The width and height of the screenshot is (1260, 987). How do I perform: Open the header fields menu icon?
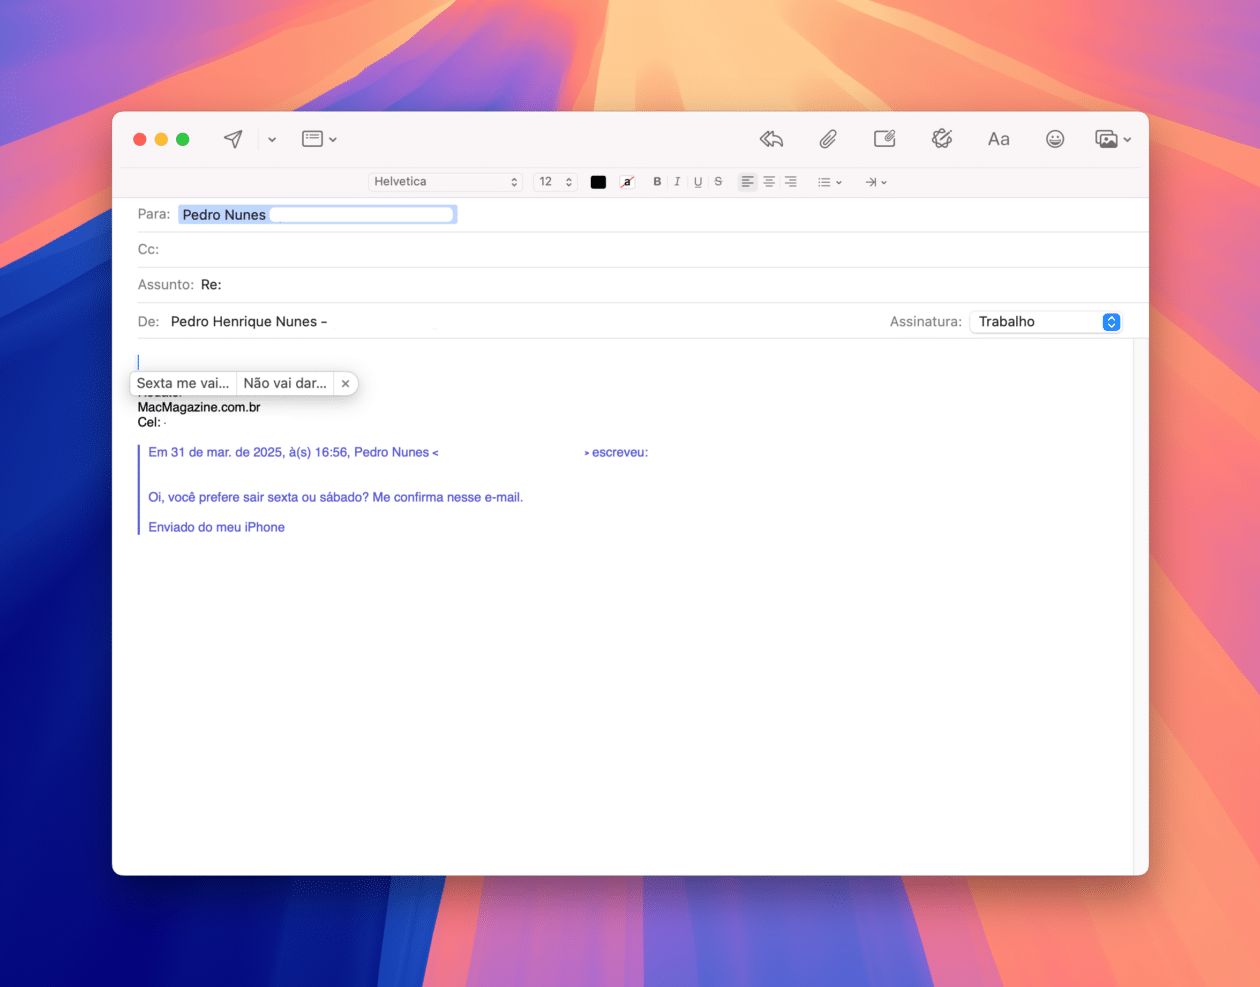pos(319,139)
